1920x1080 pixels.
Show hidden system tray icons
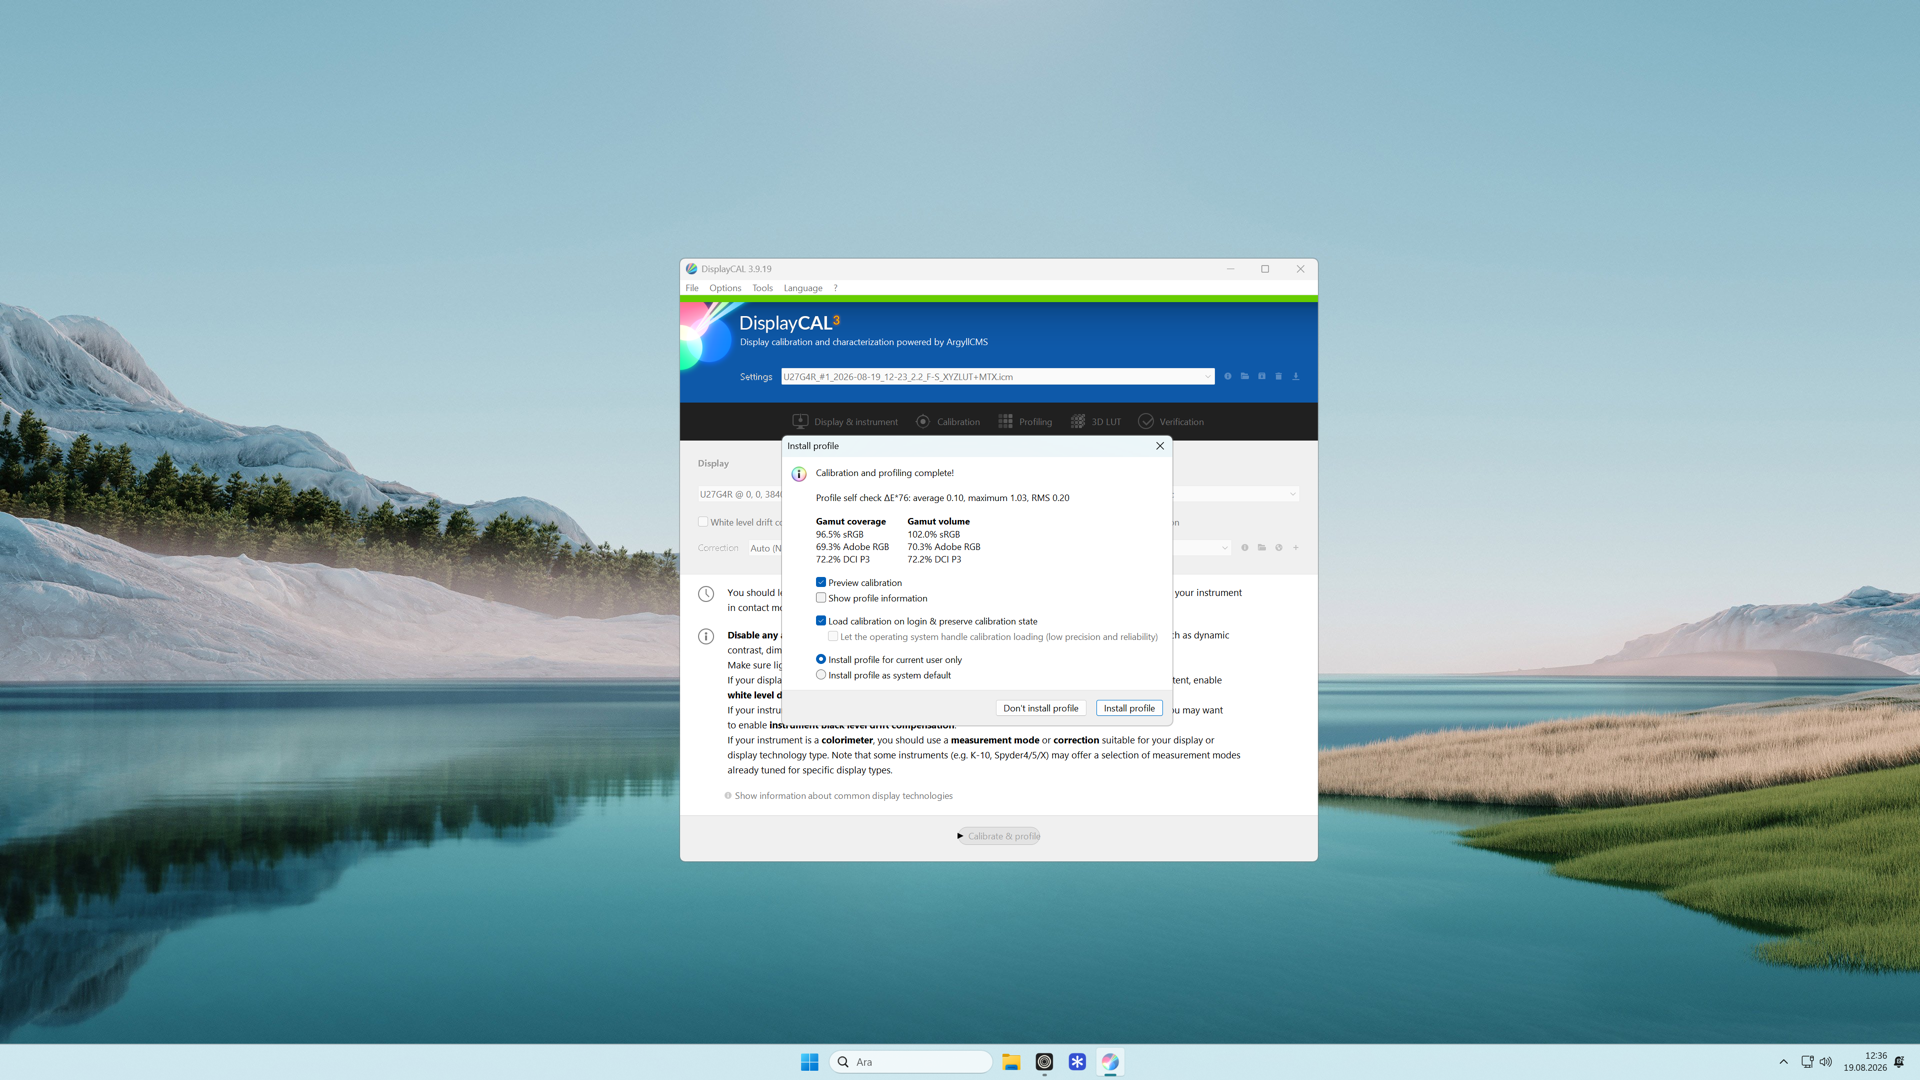point(1783,1062)
